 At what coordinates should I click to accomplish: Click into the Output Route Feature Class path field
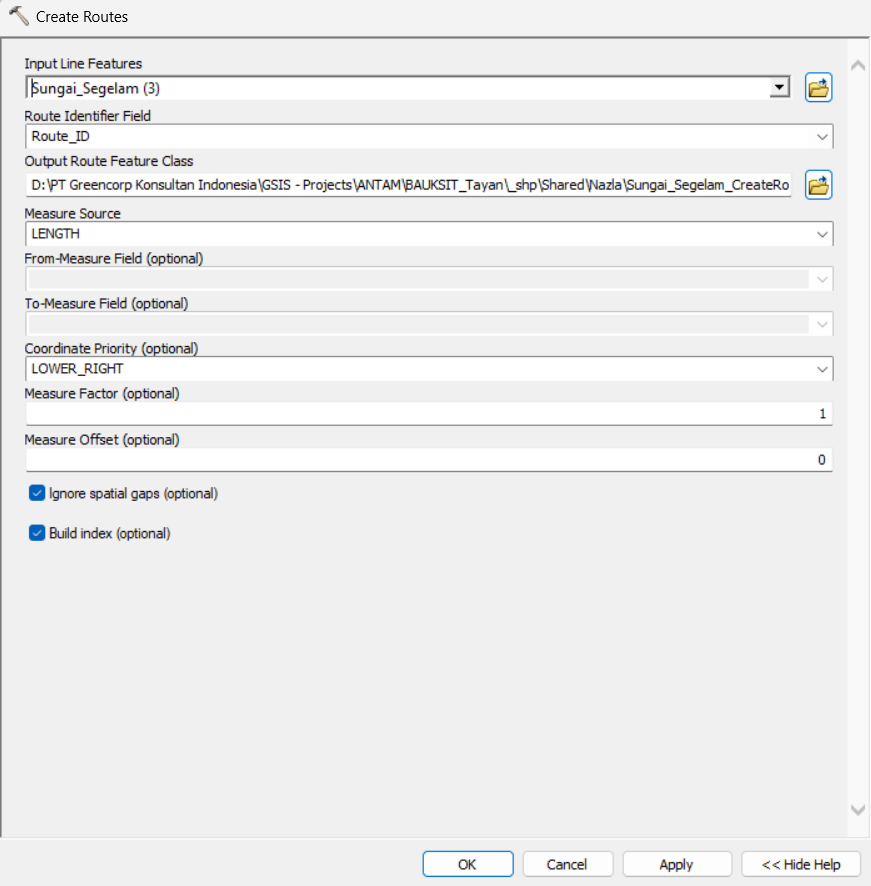tap(409, 185)
